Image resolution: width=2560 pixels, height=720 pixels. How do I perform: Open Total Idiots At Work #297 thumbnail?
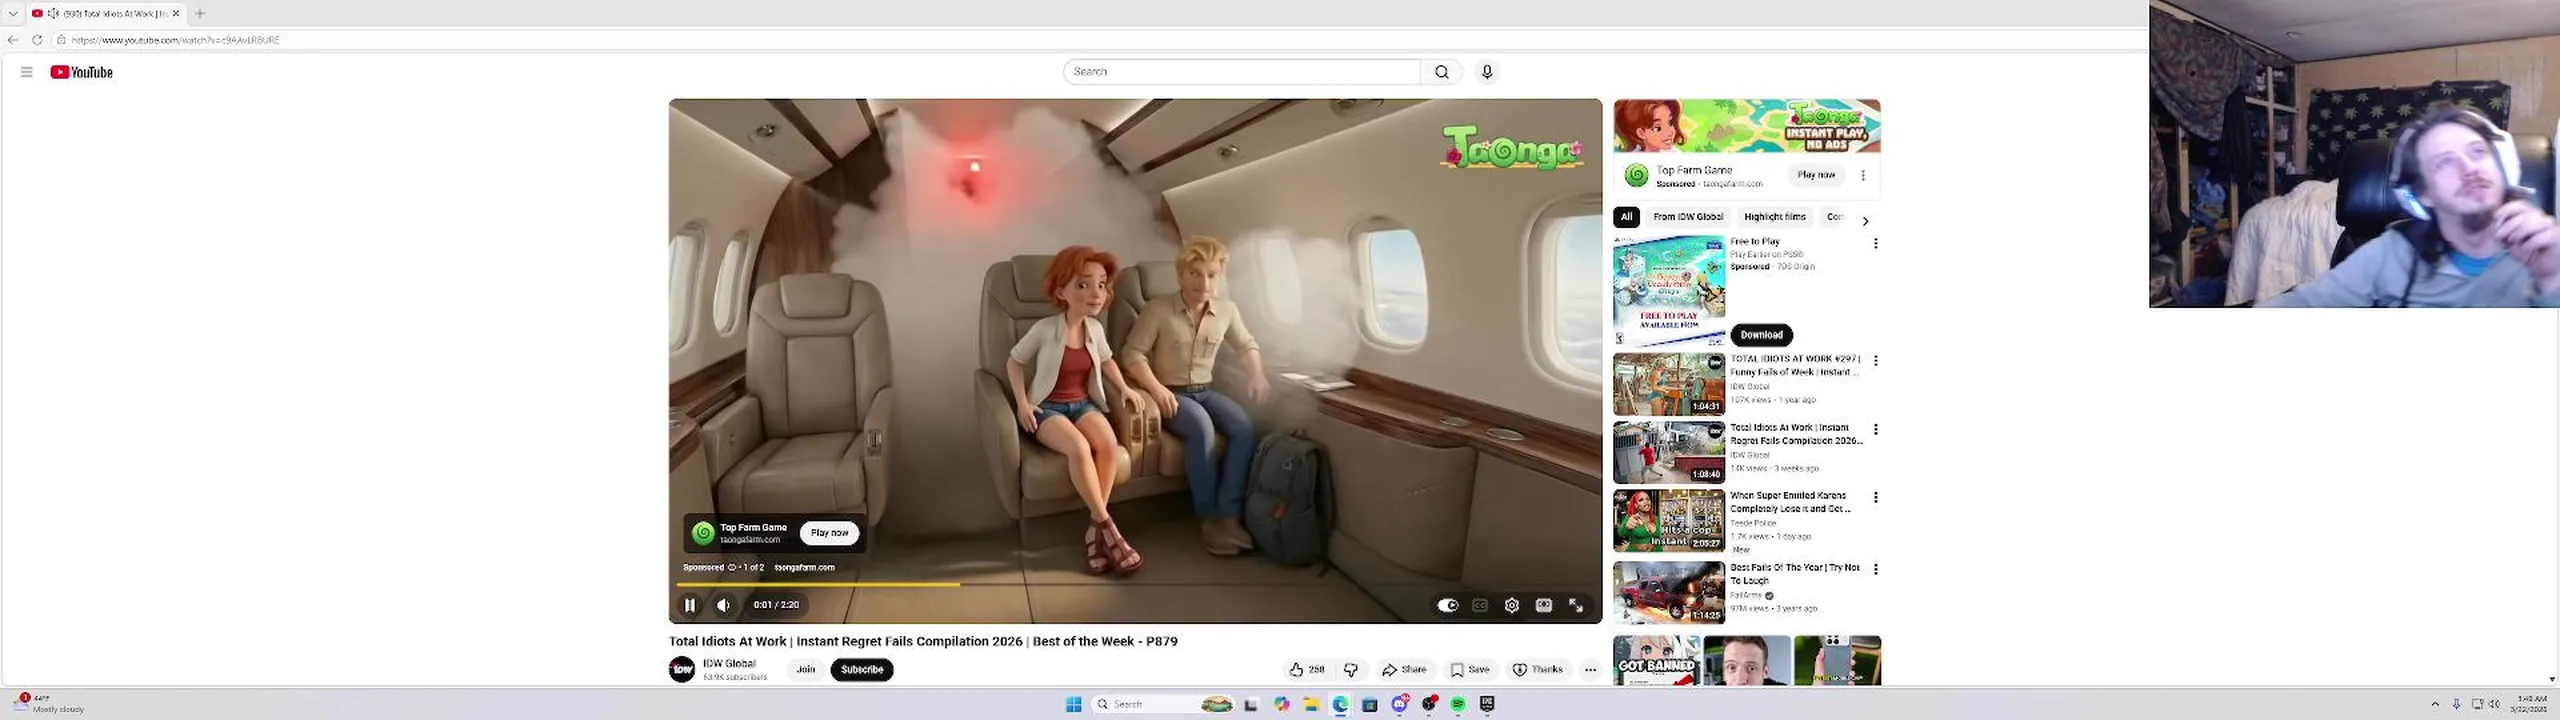[x=1669, y=384]
